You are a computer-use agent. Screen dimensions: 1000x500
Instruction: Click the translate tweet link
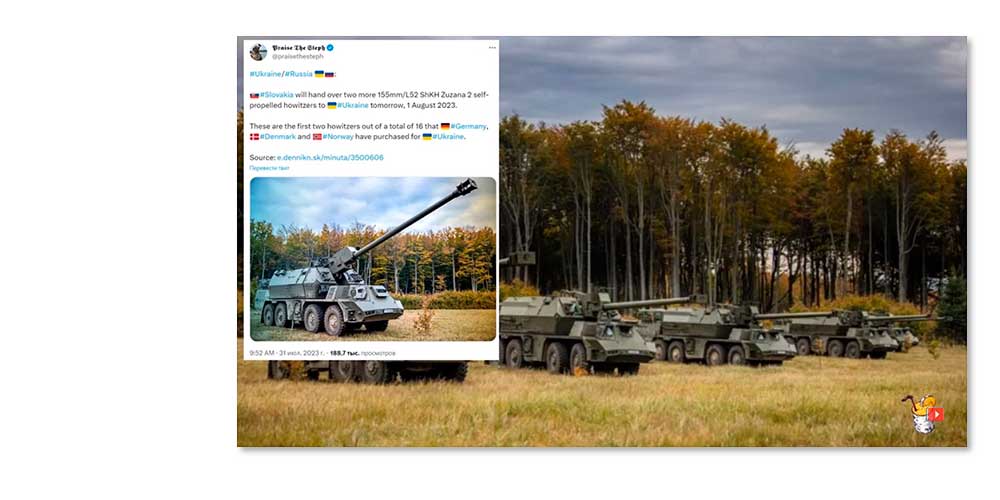tap(269, 168)
